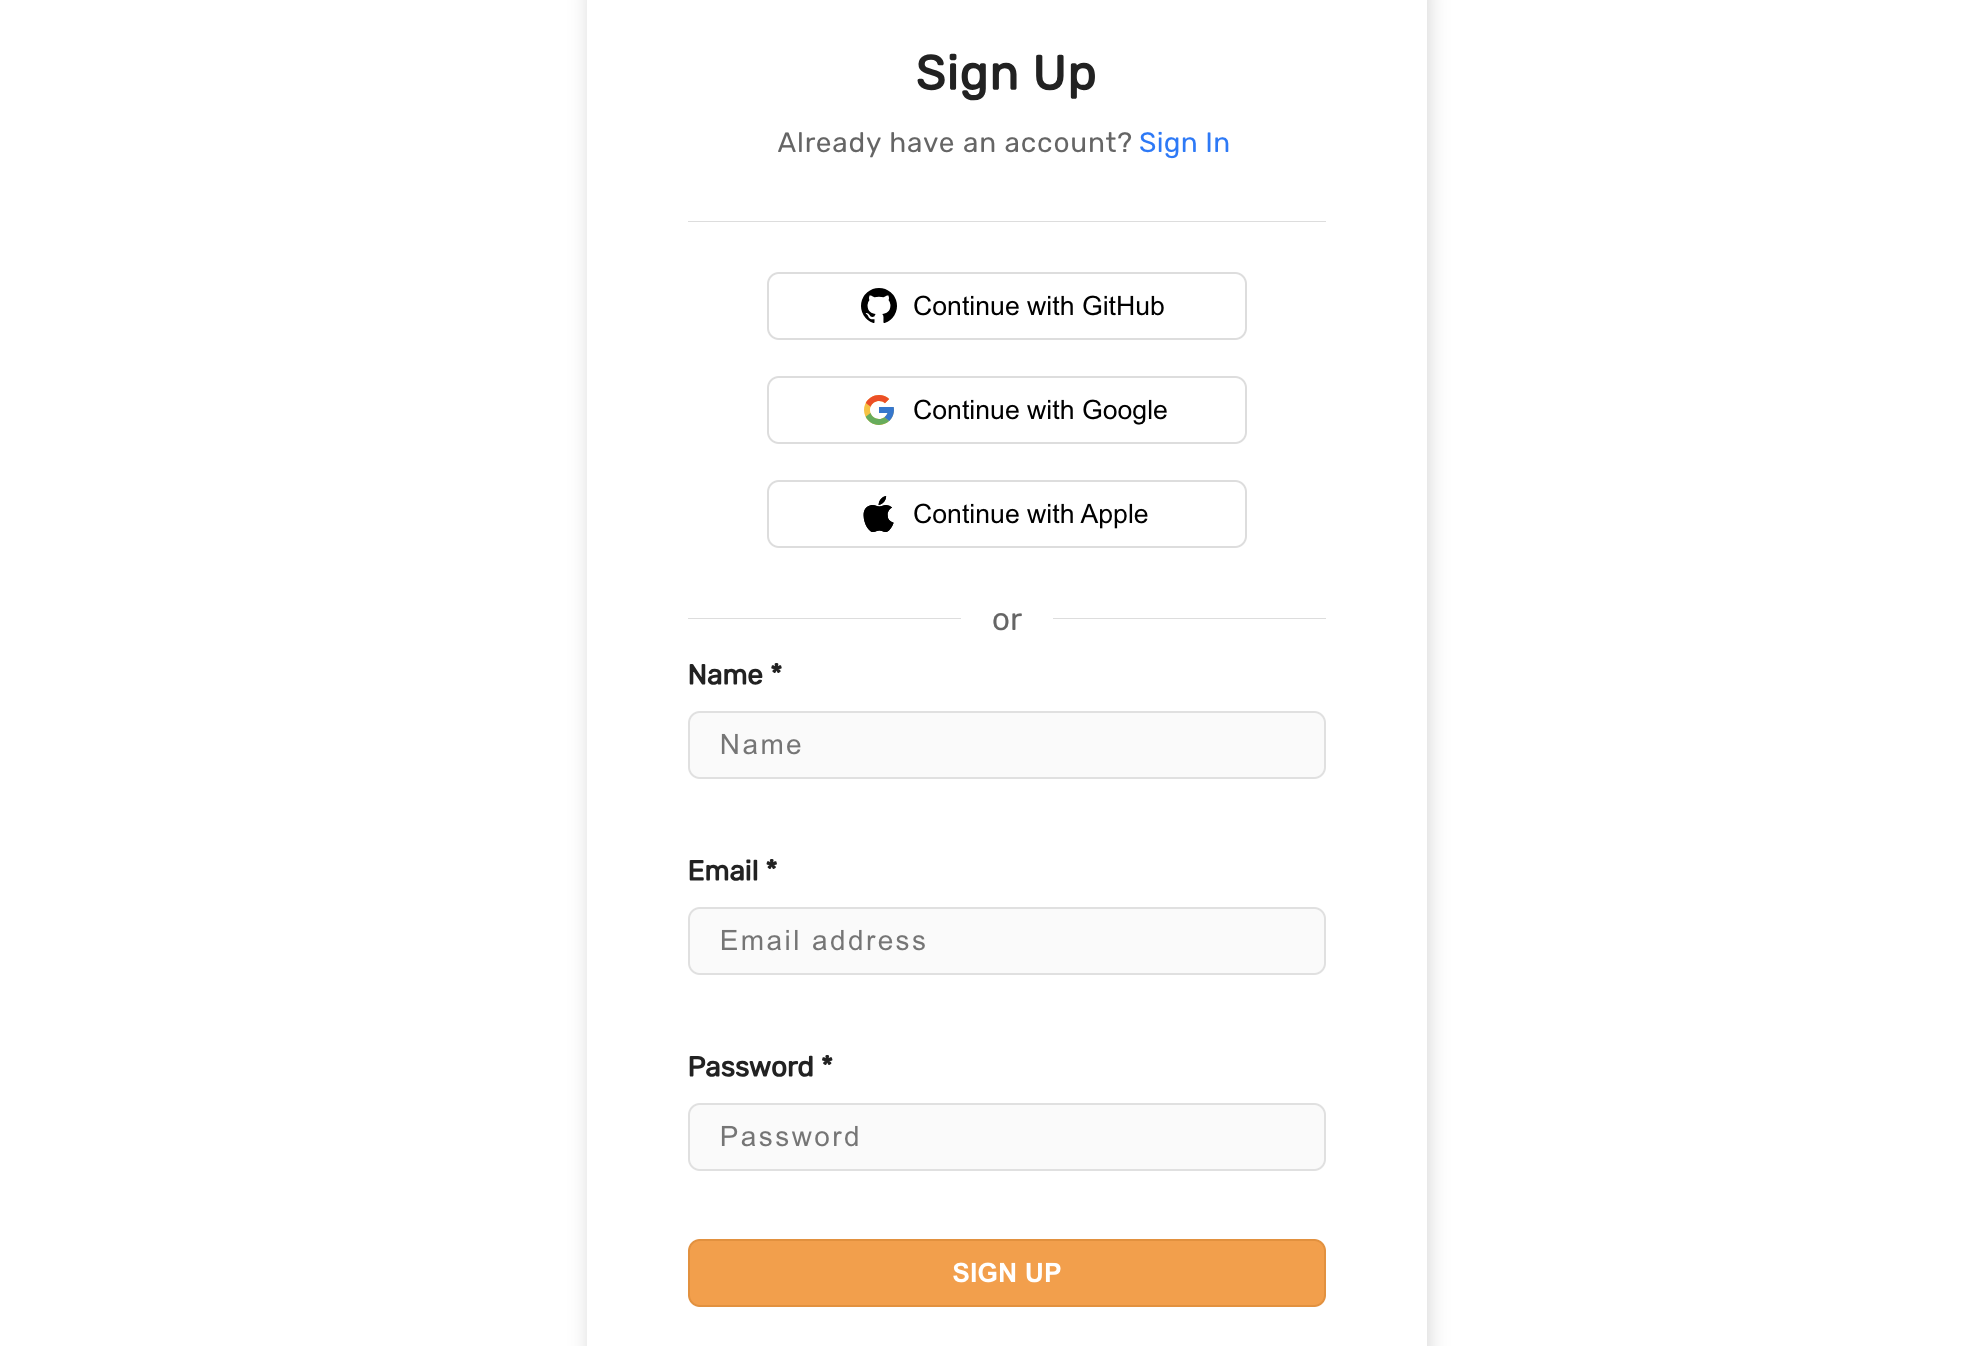Screen dimensions: 1980x1346
Task: Click the divider line under Sign In
Action: (x=1006, y=220)
